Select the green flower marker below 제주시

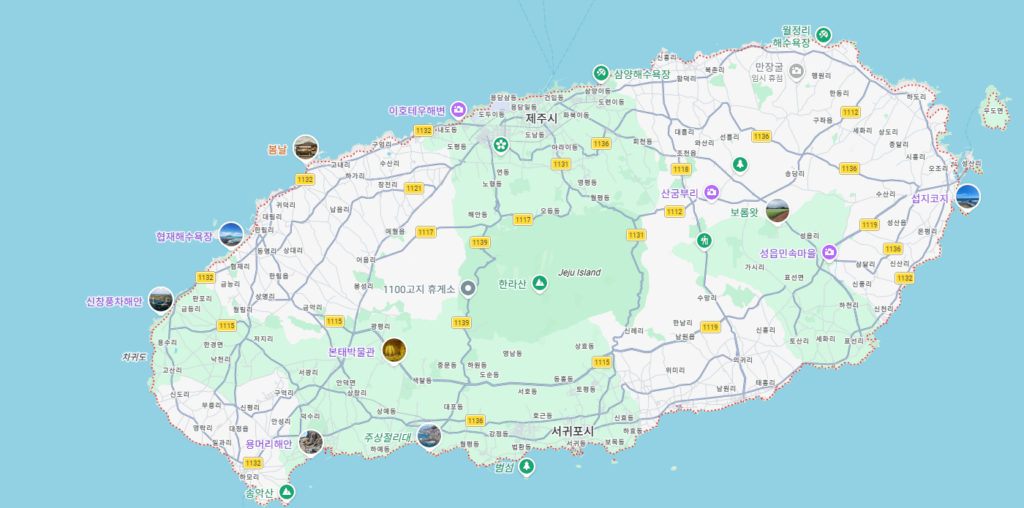500,145
